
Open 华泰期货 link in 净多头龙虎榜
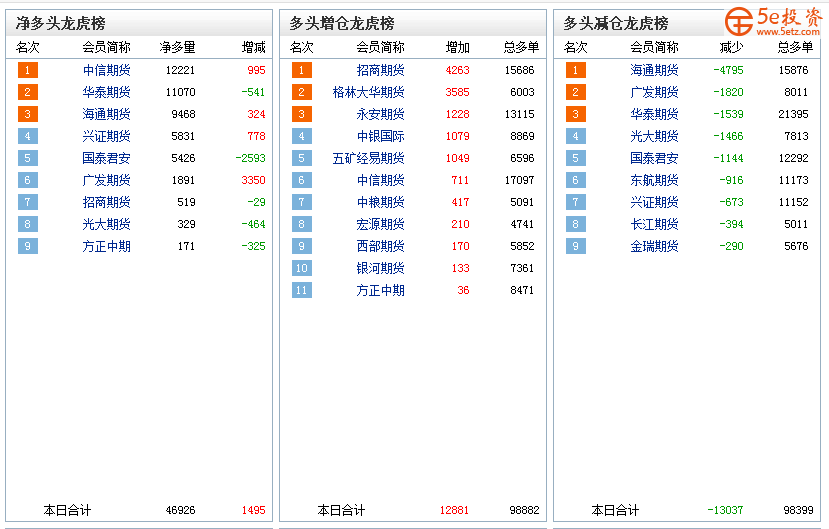point(106,92)
